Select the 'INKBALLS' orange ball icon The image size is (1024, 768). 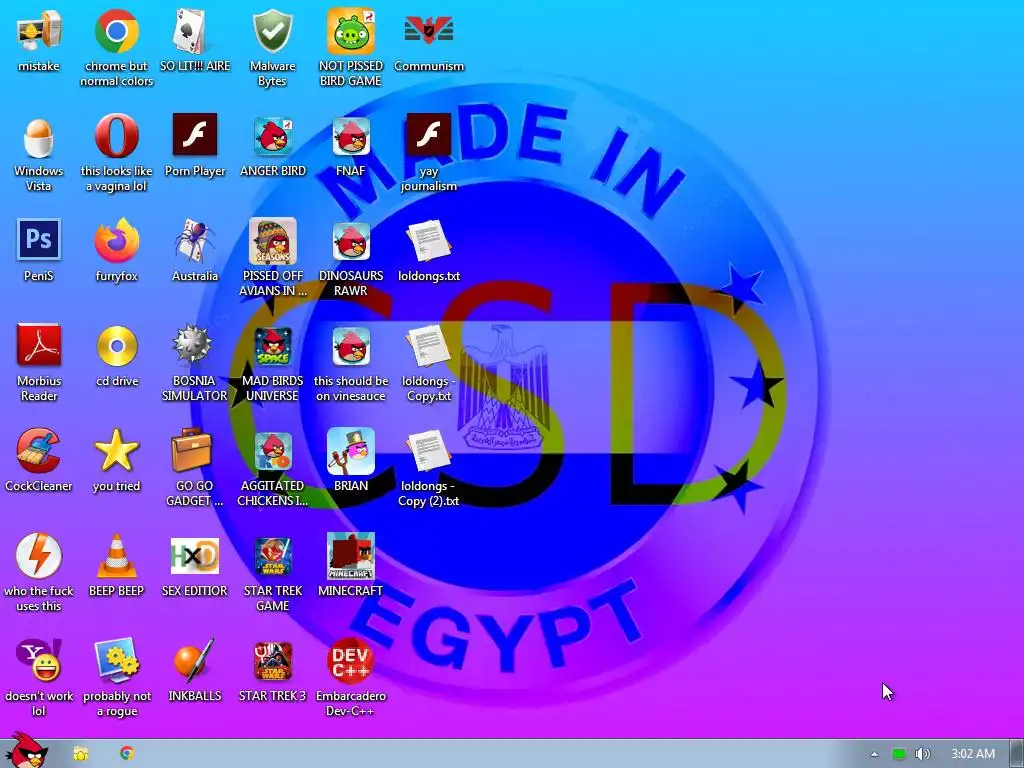195,661
